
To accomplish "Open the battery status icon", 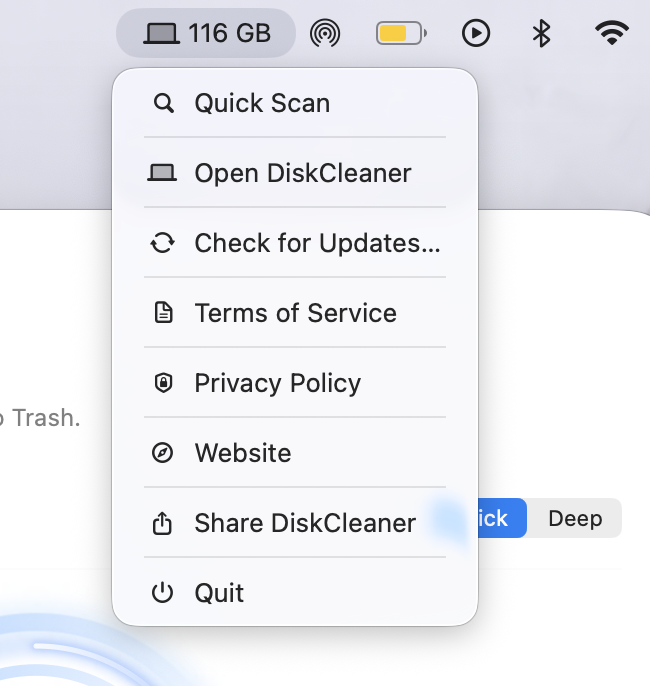I will (x=401, y=33).
